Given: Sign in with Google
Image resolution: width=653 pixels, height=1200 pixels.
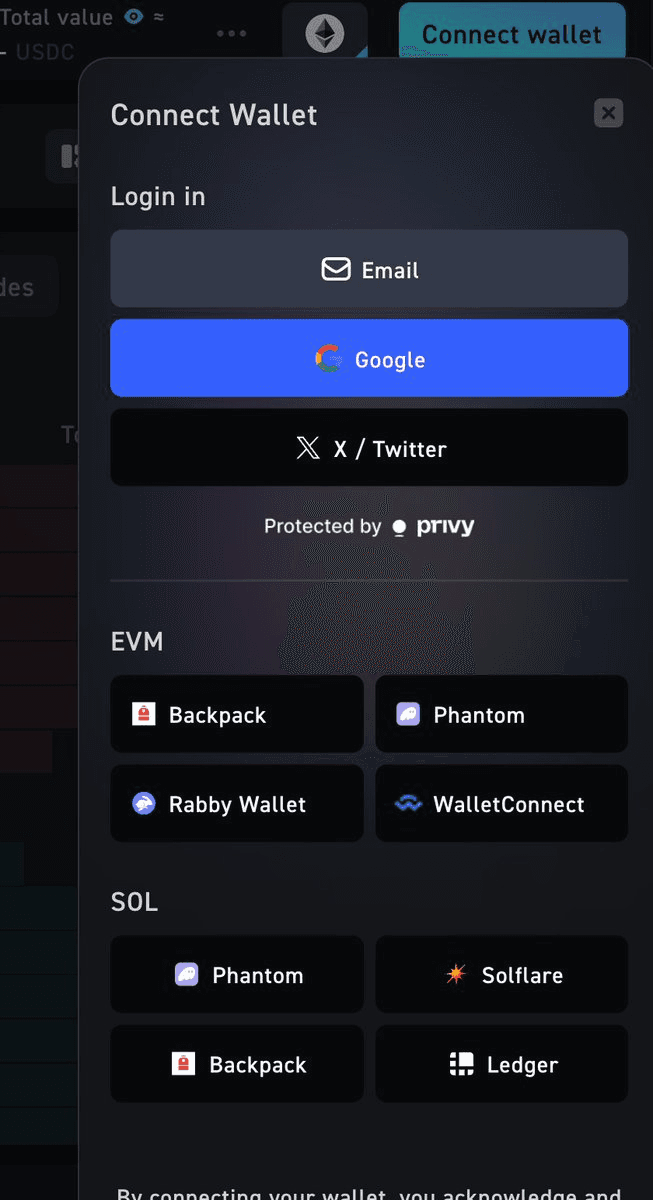Looking at the screenshot, I should pyautogui.click(x=369, y=358).
